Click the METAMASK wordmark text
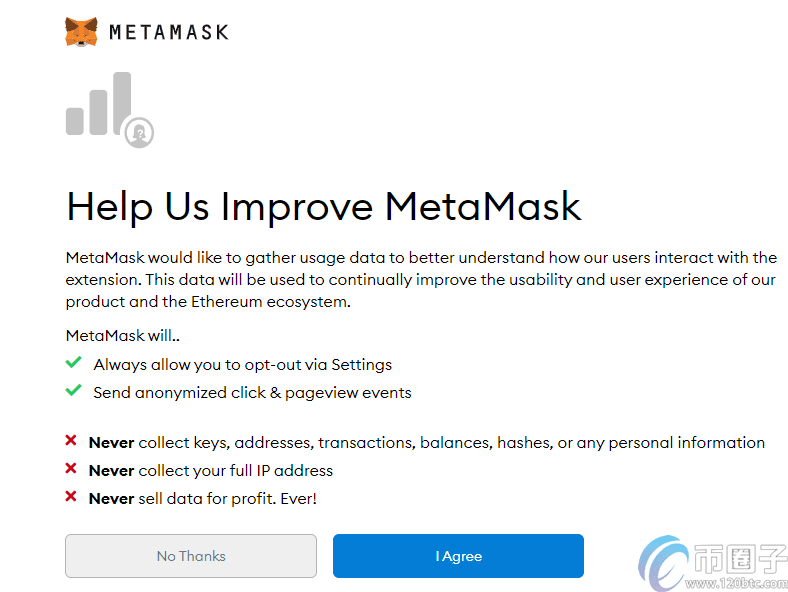The width and height of the screenshot is (788, 592). (169, 32)
